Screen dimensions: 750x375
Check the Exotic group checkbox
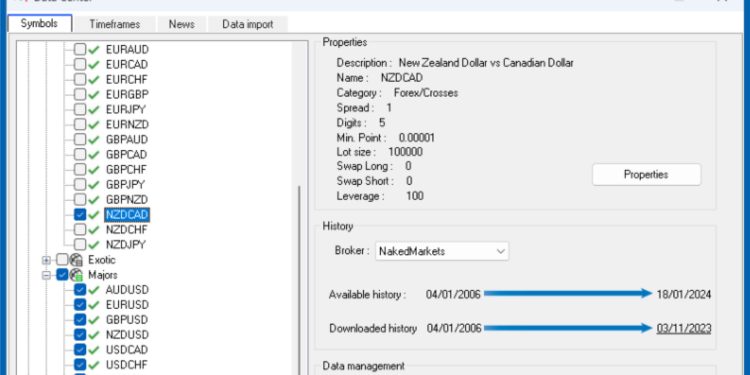[62, 260]
